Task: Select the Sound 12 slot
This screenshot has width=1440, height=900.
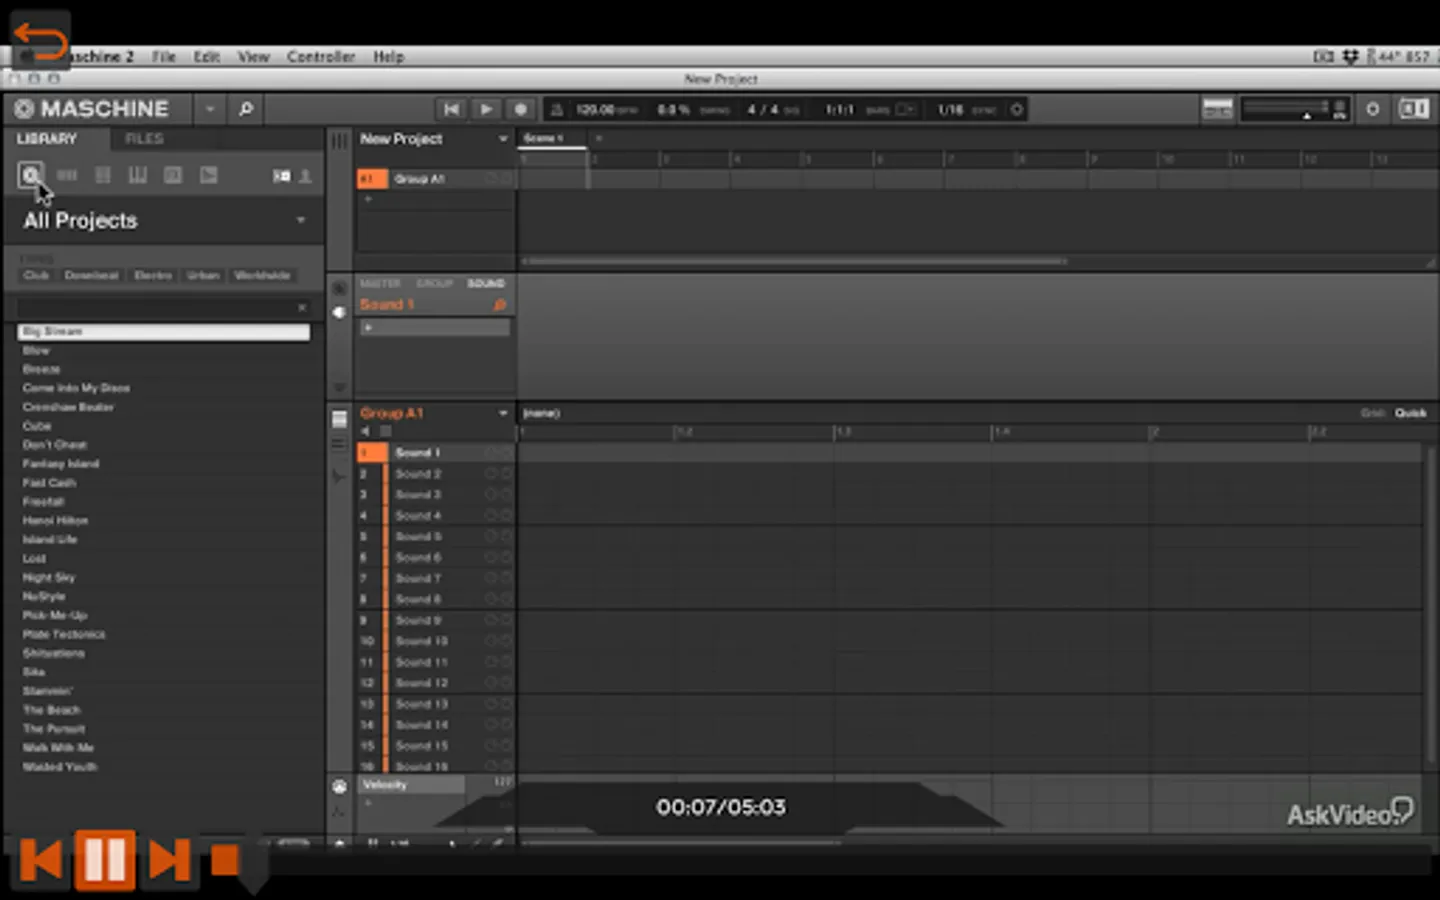Action: click(x=435, y=683)
